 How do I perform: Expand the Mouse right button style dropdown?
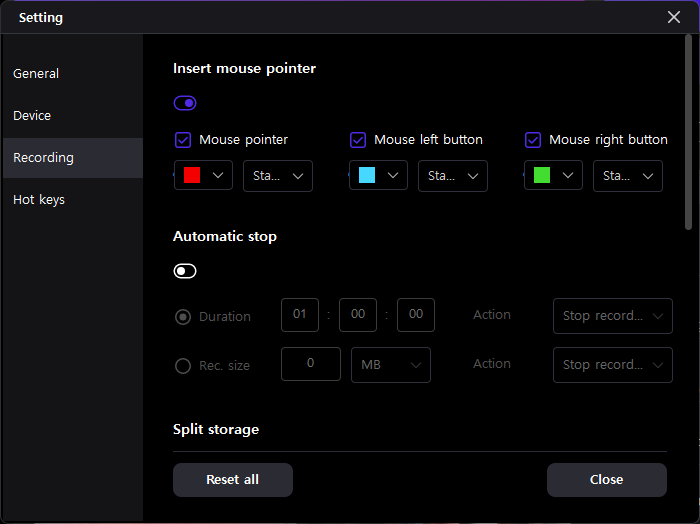[628, 176]
